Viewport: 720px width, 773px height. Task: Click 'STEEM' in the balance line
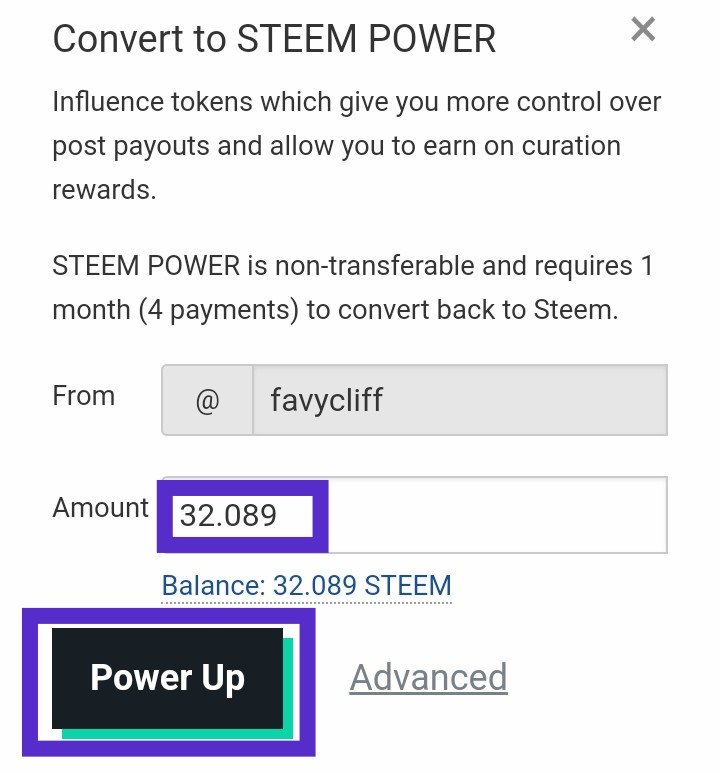coord(409,585)
